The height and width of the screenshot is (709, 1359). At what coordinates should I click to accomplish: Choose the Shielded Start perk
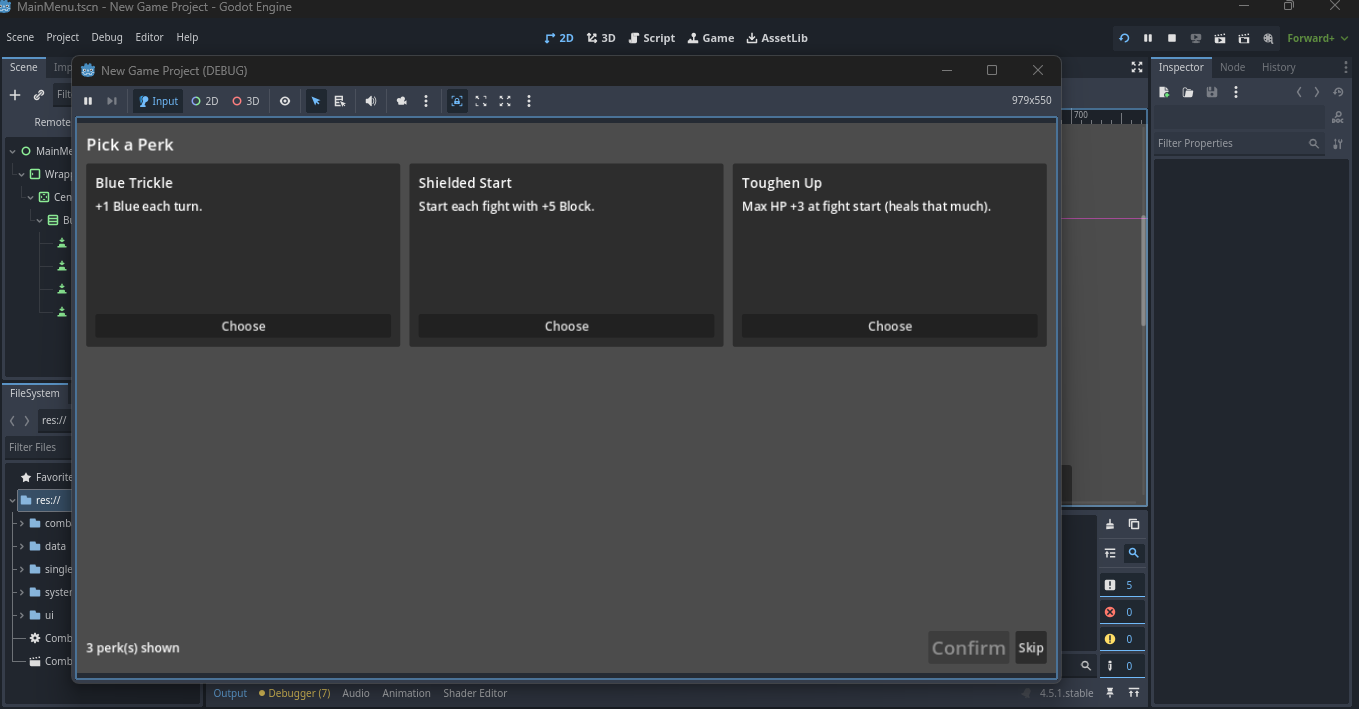click(566, 326)
